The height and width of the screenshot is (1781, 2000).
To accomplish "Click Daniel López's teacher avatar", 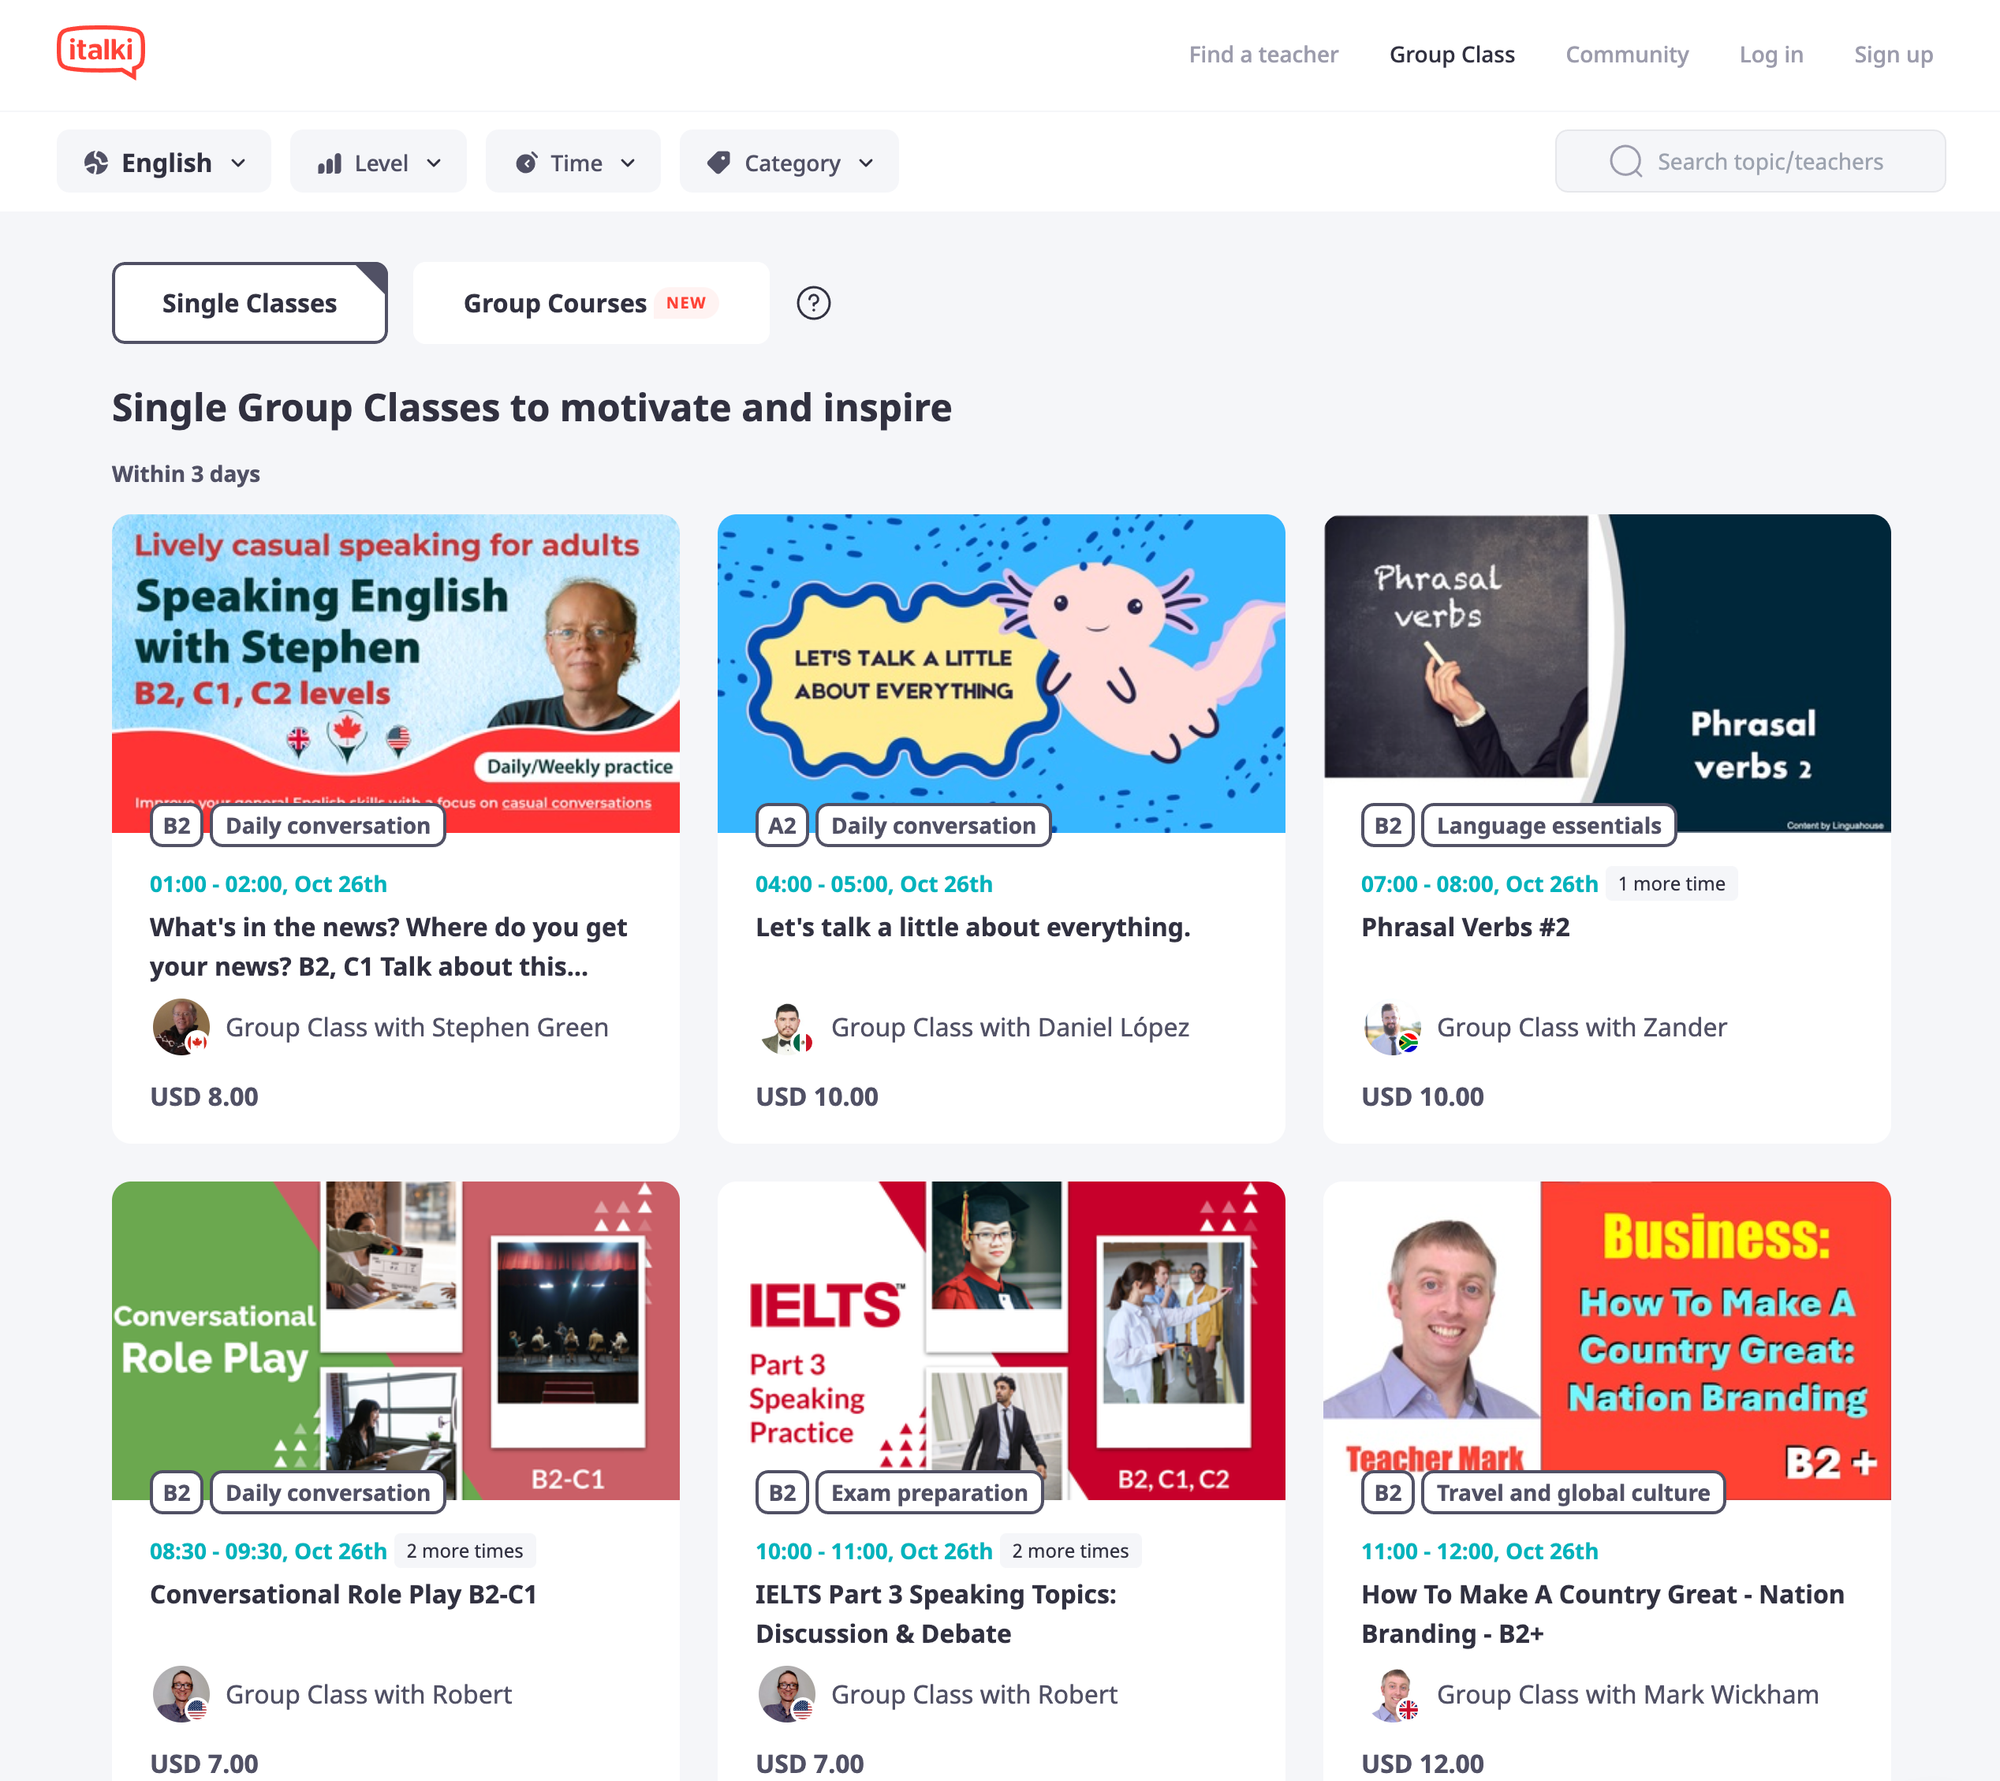I will 787,1027.
